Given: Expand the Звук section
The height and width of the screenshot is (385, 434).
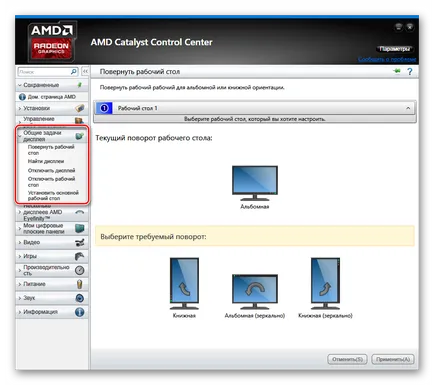Looking at the screenshot, I should [x=20, y=298].
